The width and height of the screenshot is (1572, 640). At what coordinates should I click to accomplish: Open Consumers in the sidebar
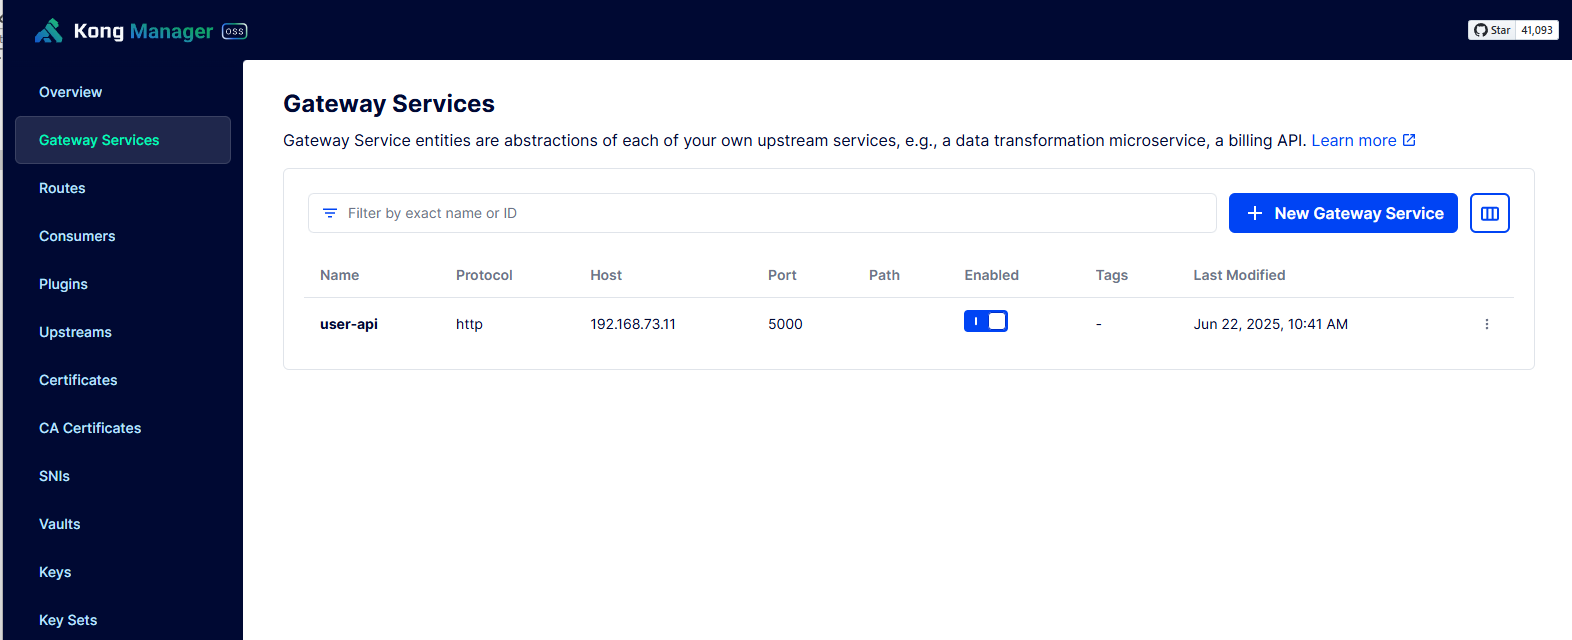77,236
